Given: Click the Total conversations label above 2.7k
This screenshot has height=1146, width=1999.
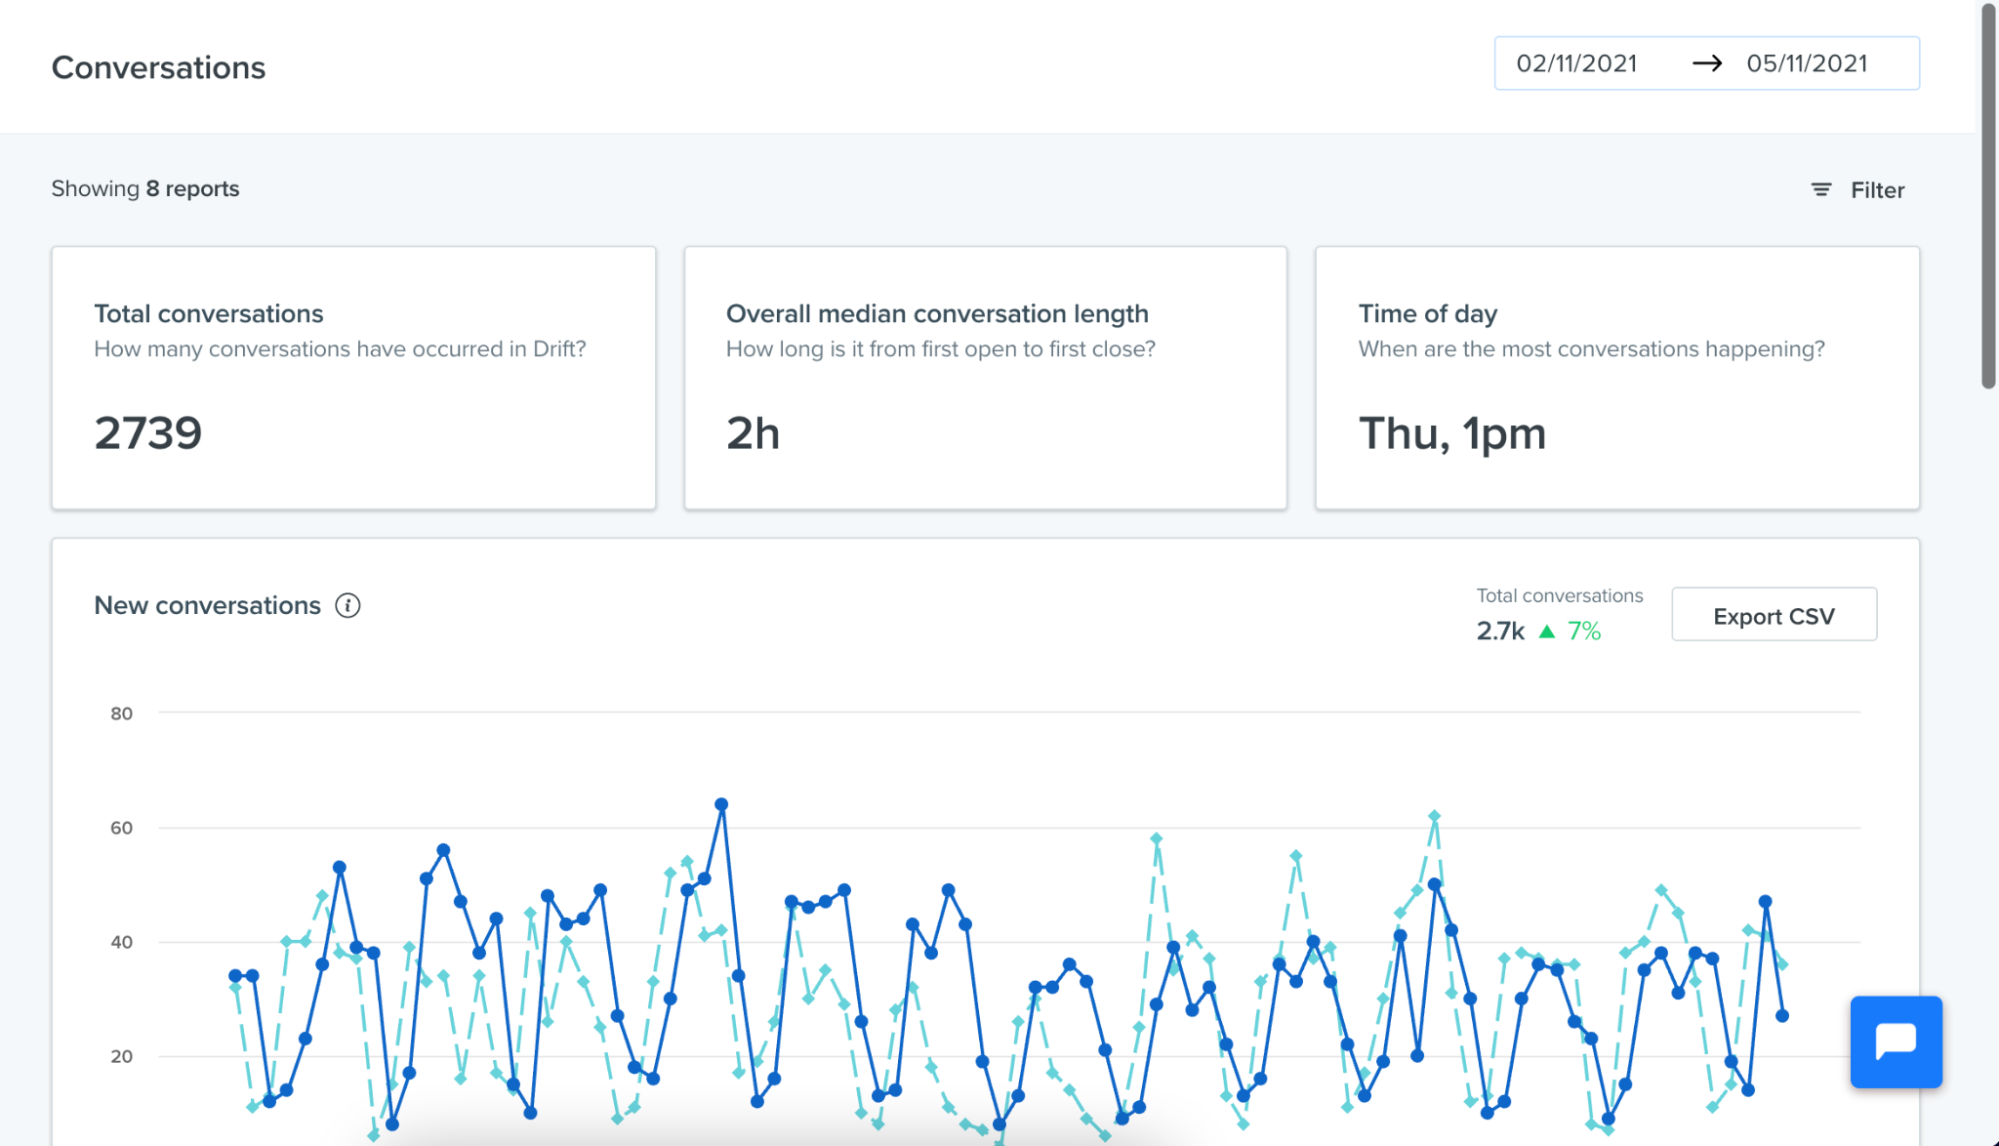Looking at the screenshot, I should [x=1559, y=596].
